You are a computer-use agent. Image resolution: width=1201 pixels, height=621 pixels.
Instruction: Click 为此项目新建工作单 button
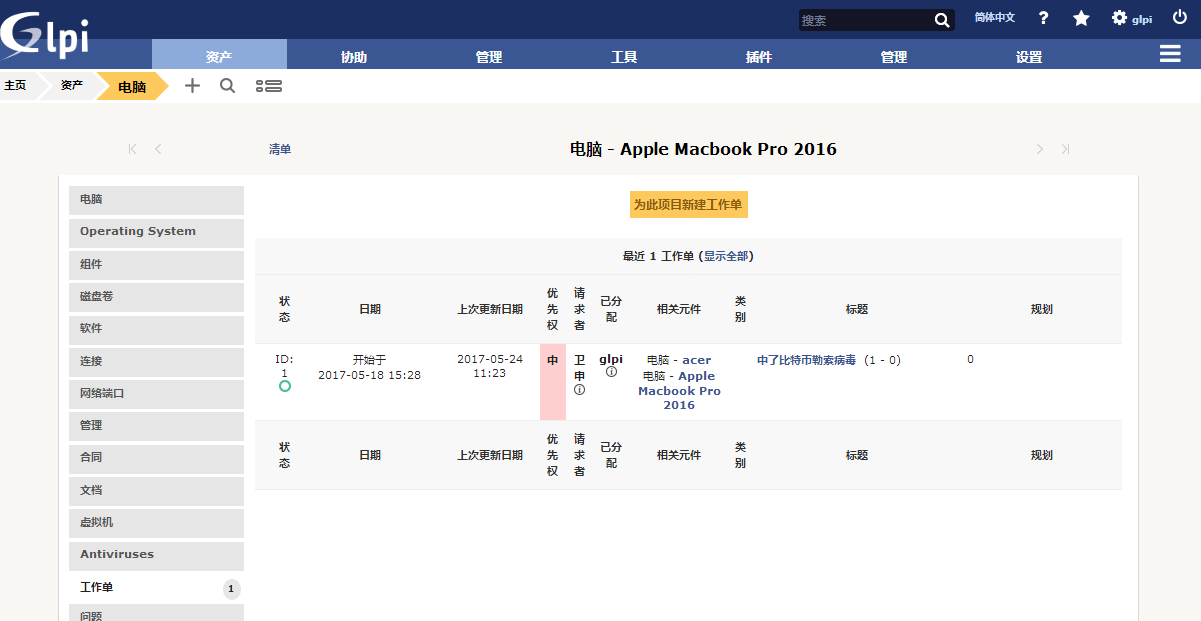tap(688, 204)
